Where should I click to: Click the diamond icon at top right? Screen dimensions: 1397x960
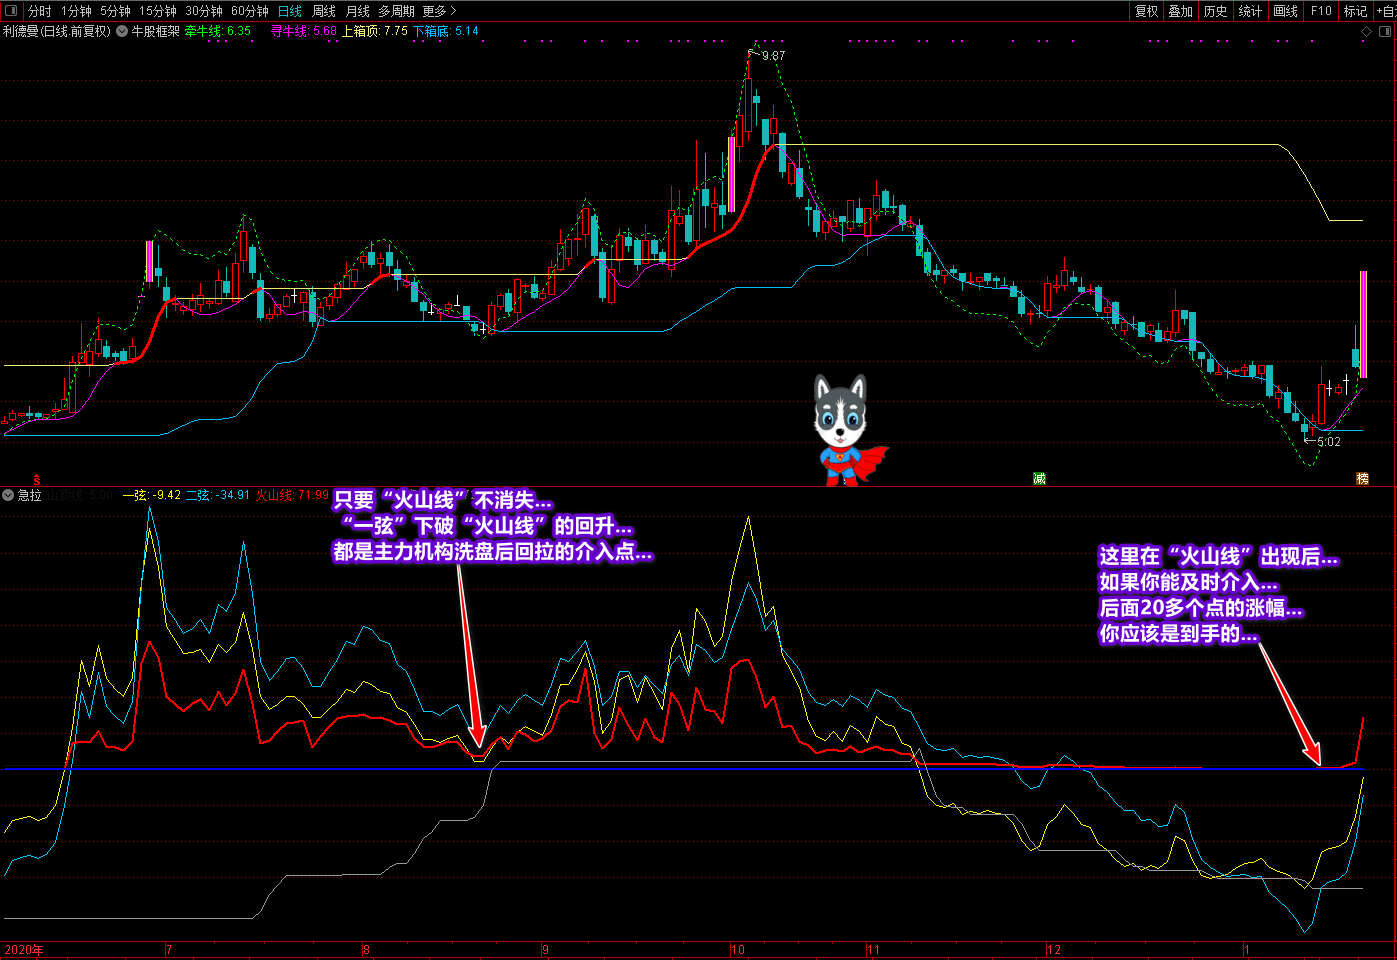coord(1367,32)
